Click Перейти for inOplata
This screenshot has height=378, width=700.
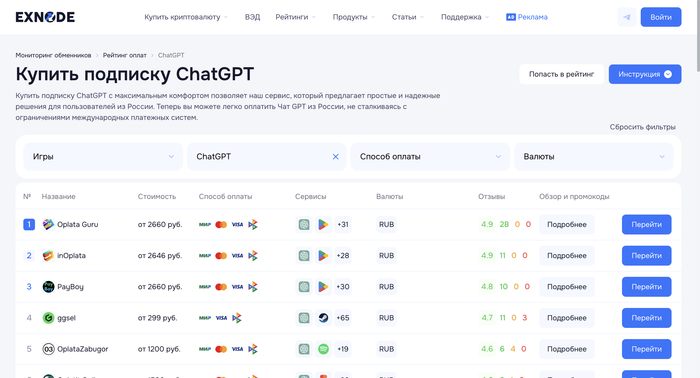tap(646, 256)
